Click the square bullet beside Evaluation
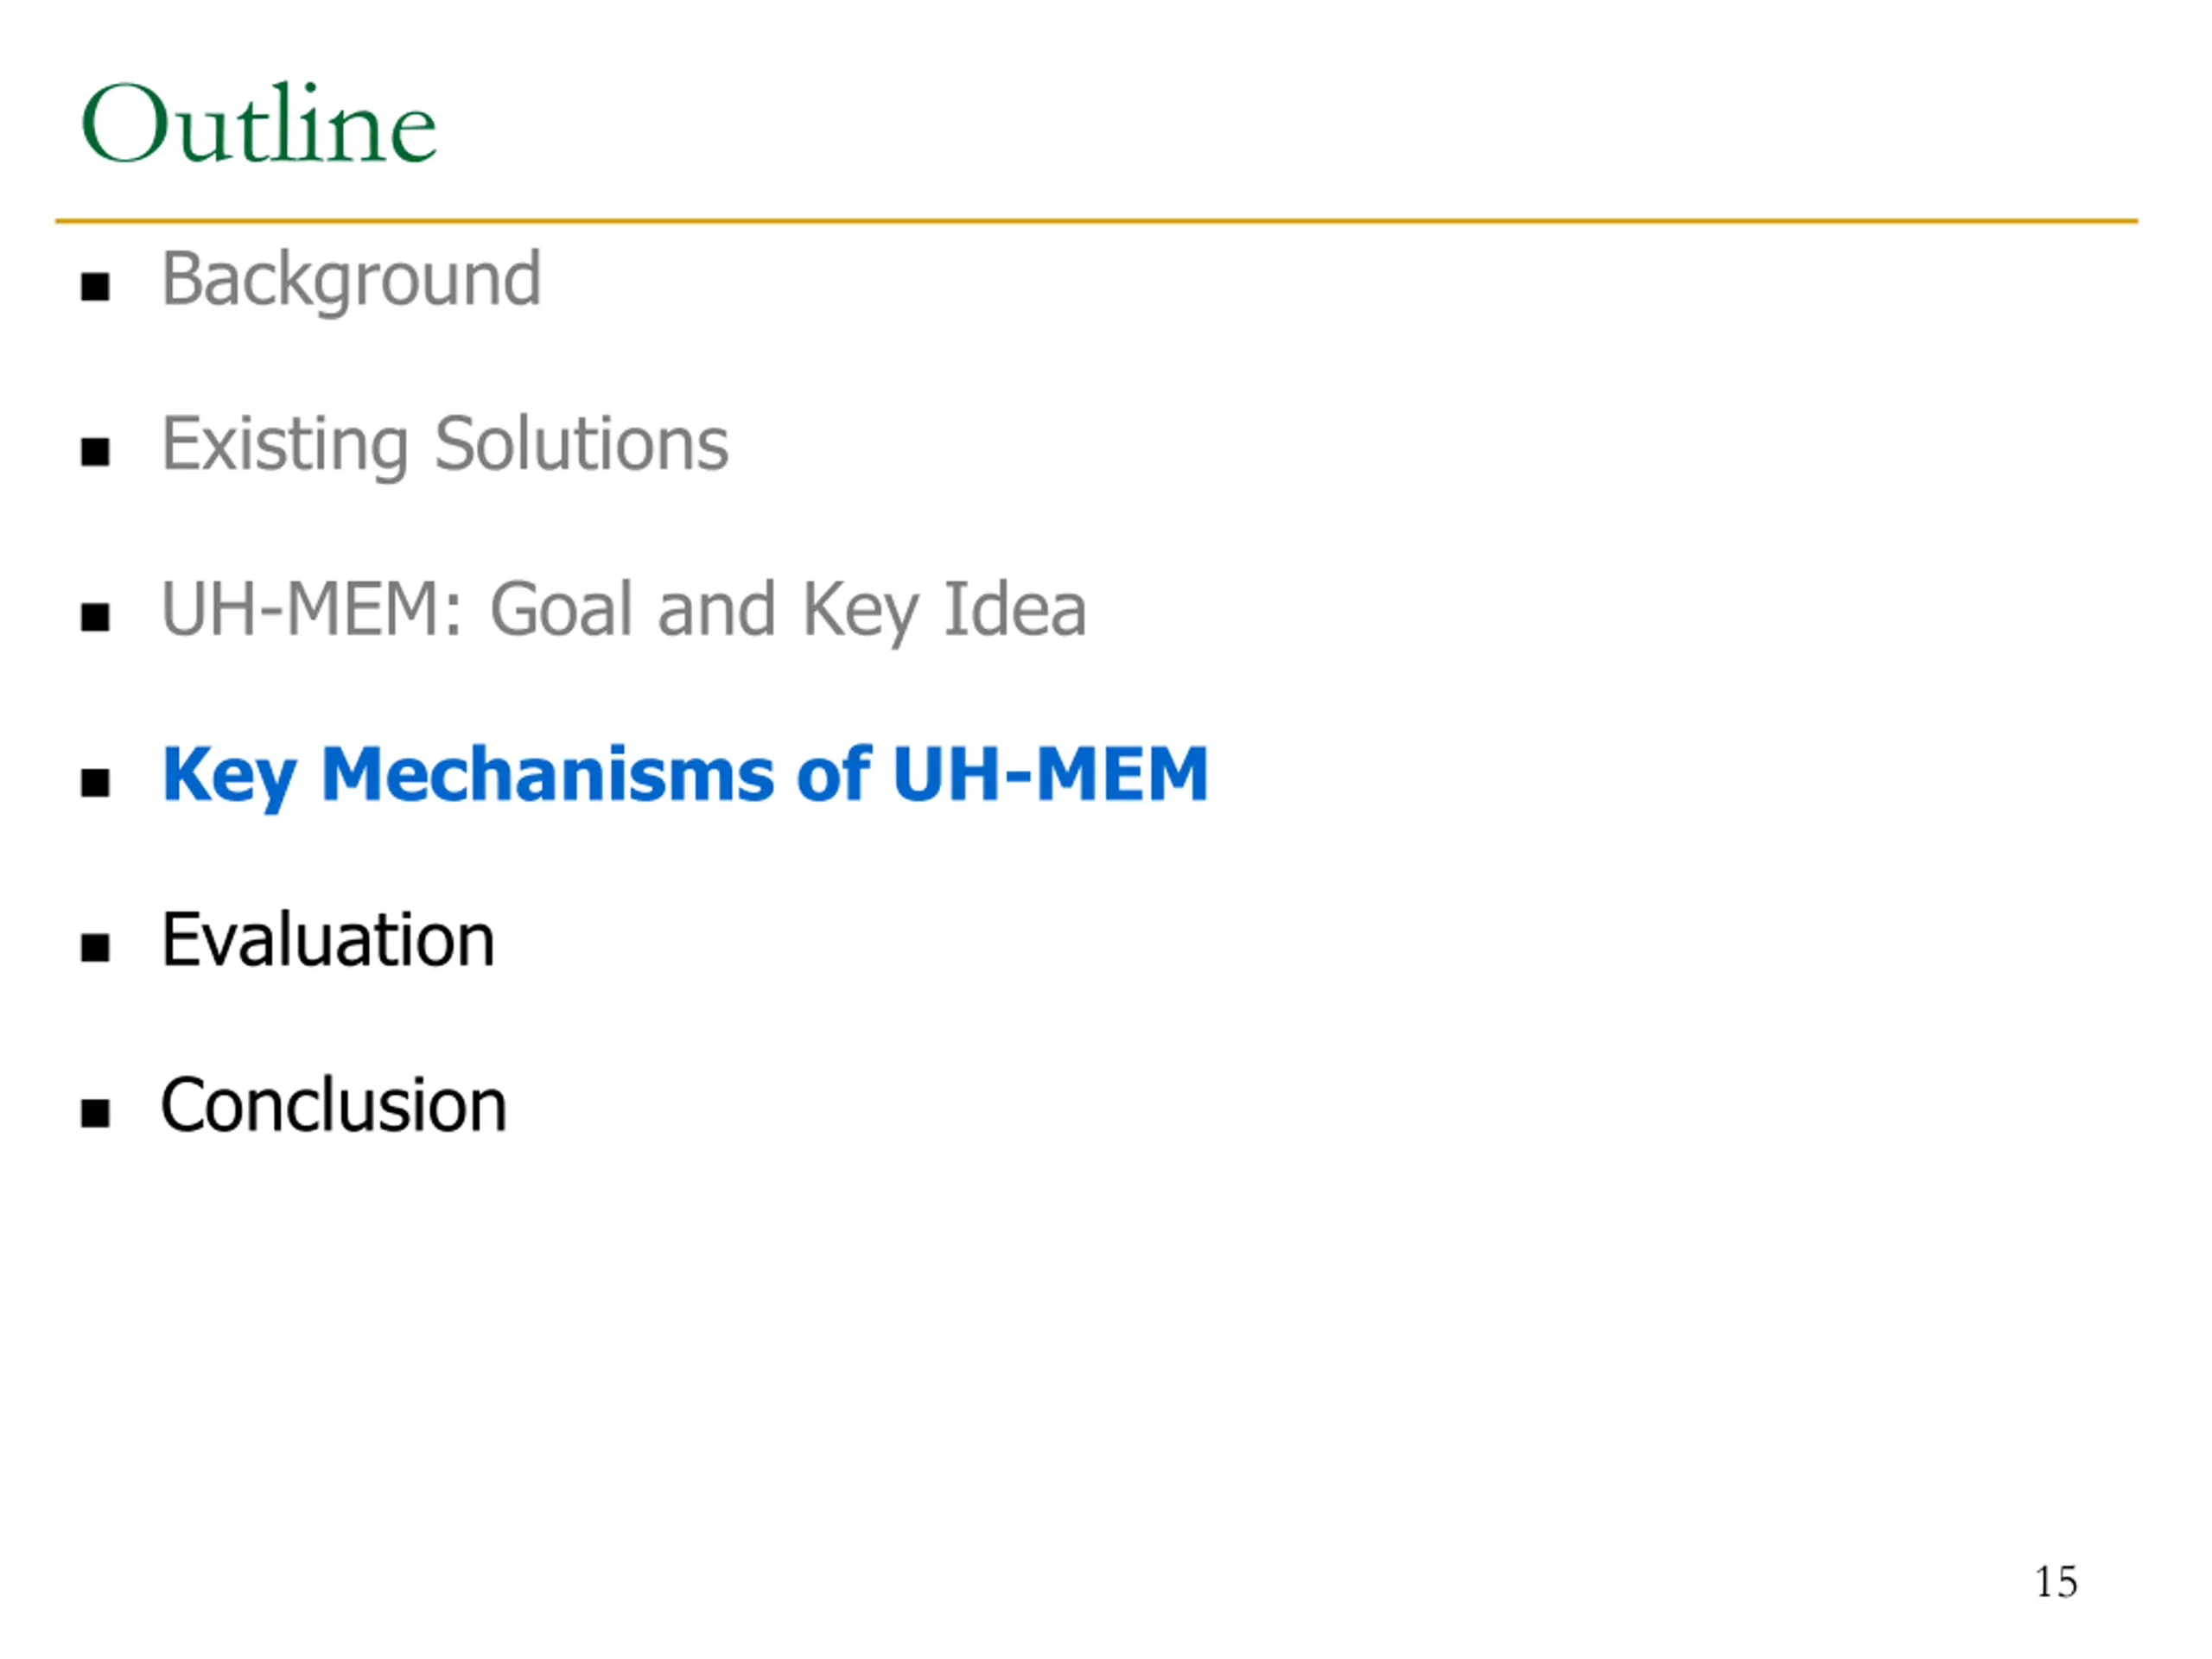2212x1659 pixels. [95, 948]
